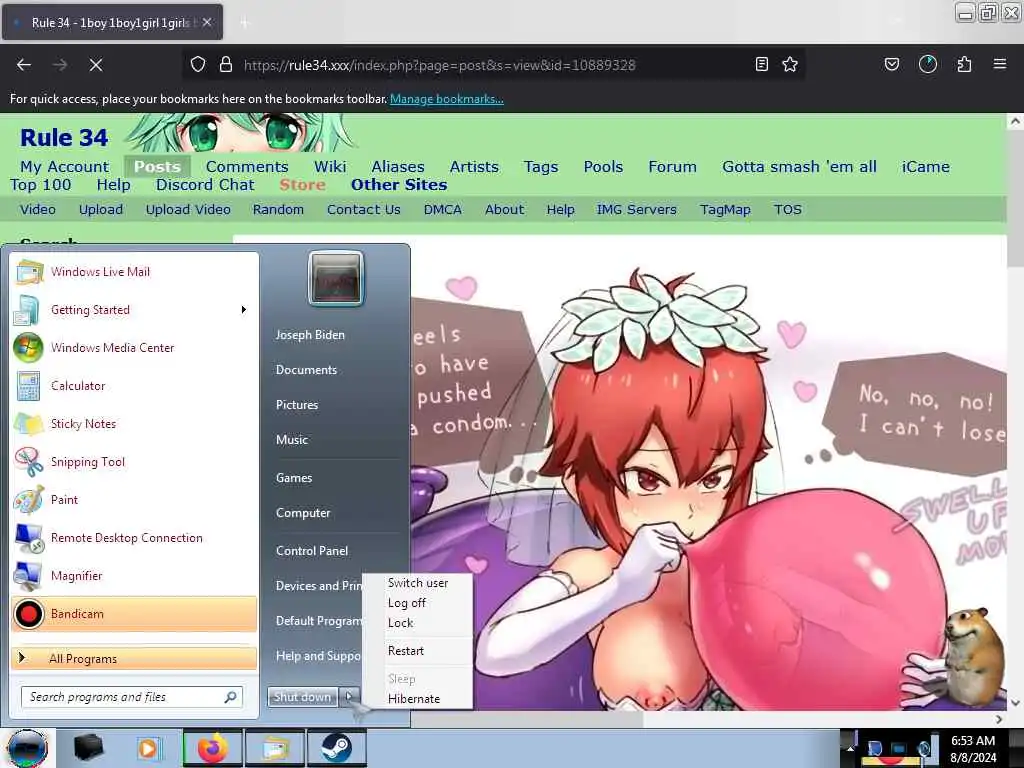Click the site security padlock icon
The width and height of the screenshot is (1024, 768).
pos(225,64)
